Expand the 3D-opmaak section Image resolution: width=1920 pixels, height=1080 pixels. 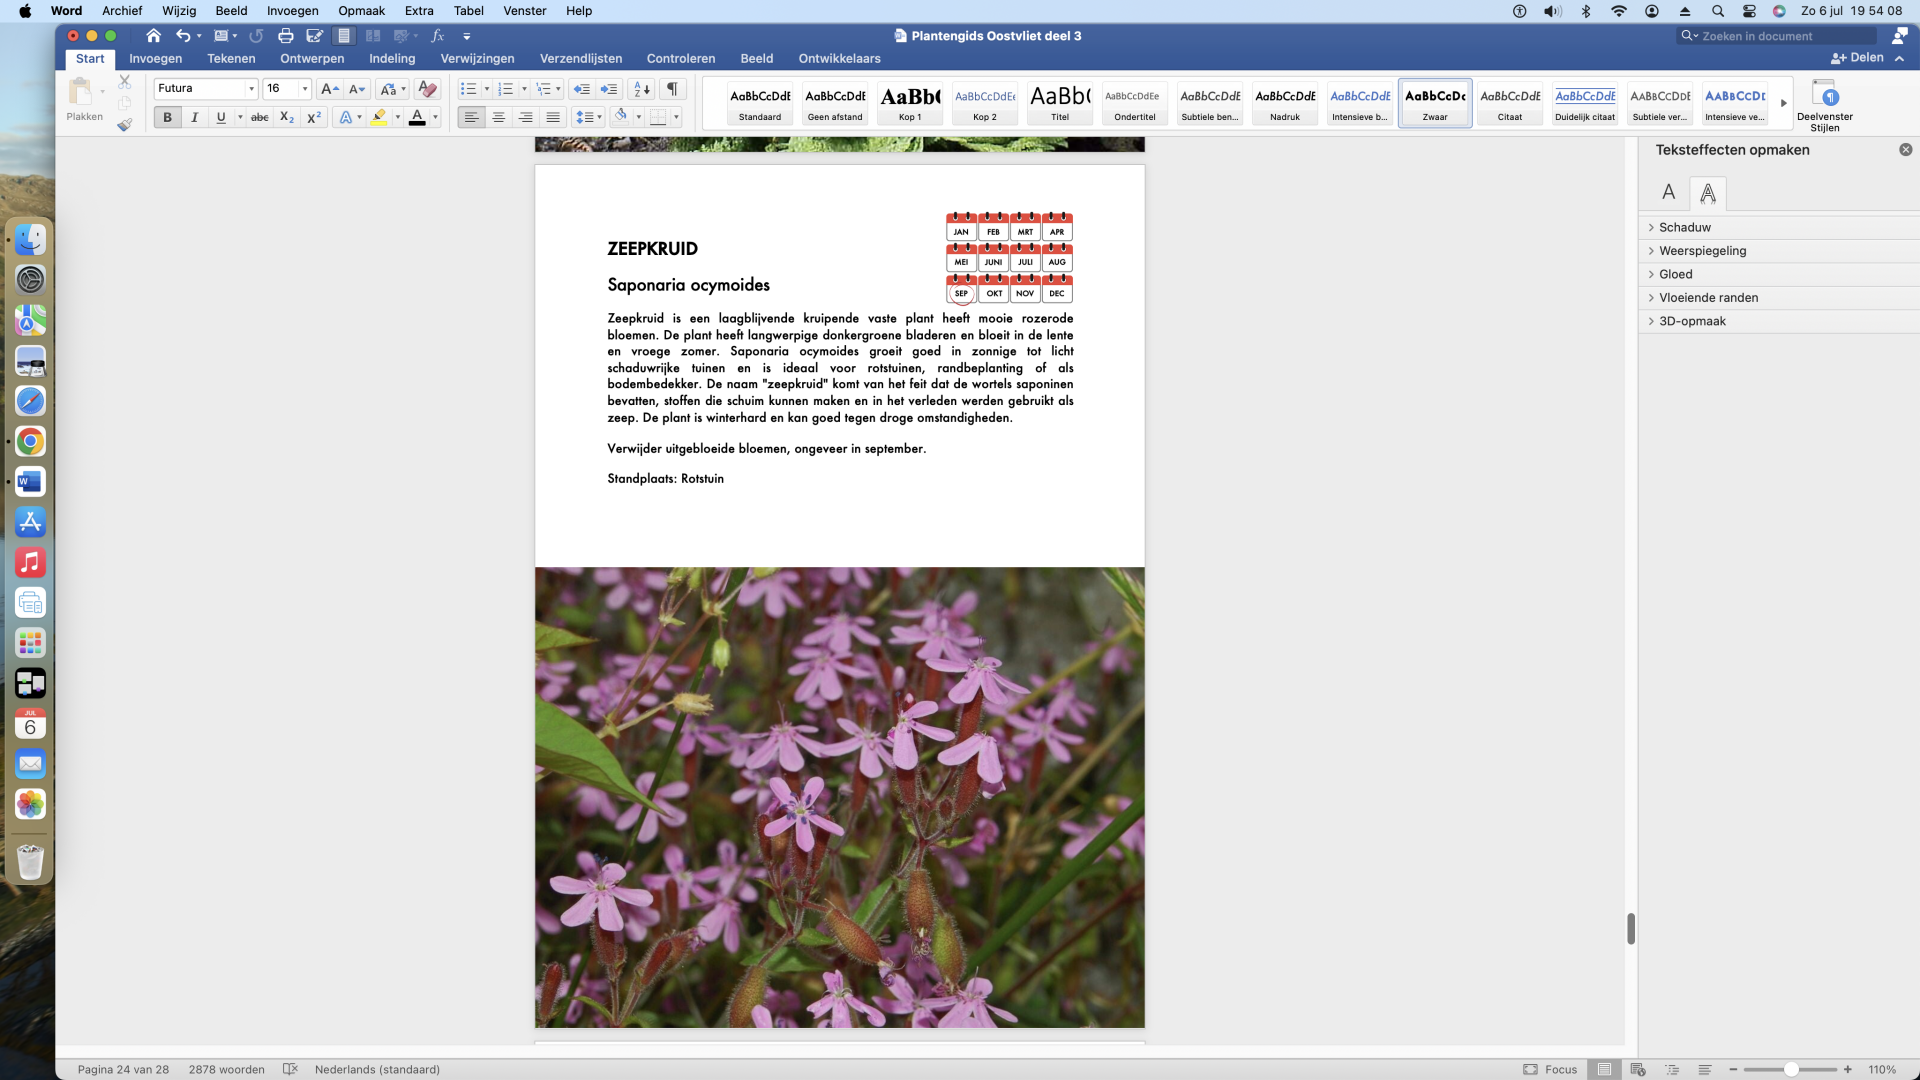[1692, 321]
